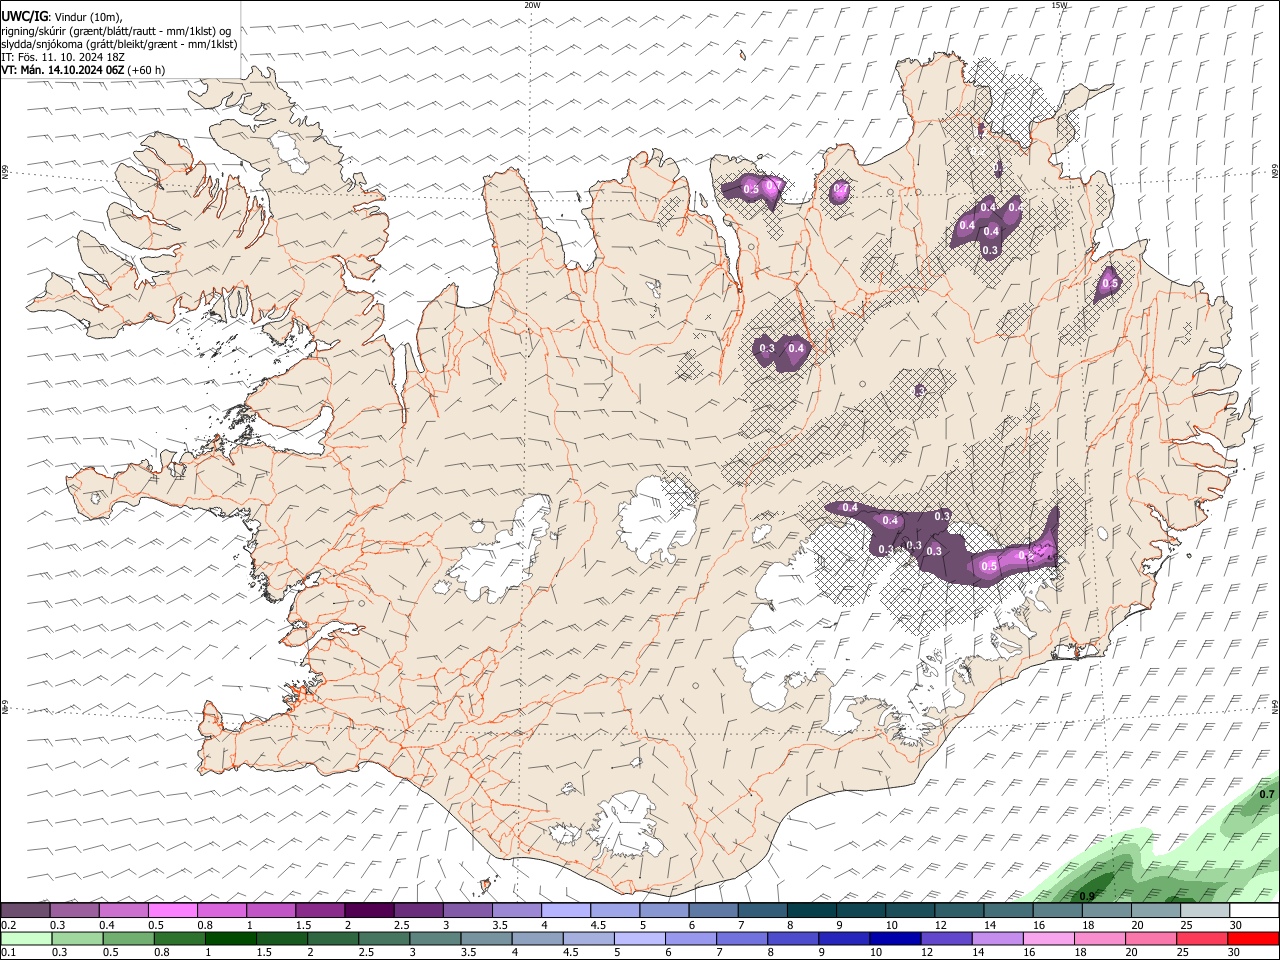Click the '15W' longitude label
The height and width of the screenshot is (960, 1280).
[x=1059, y=5]
